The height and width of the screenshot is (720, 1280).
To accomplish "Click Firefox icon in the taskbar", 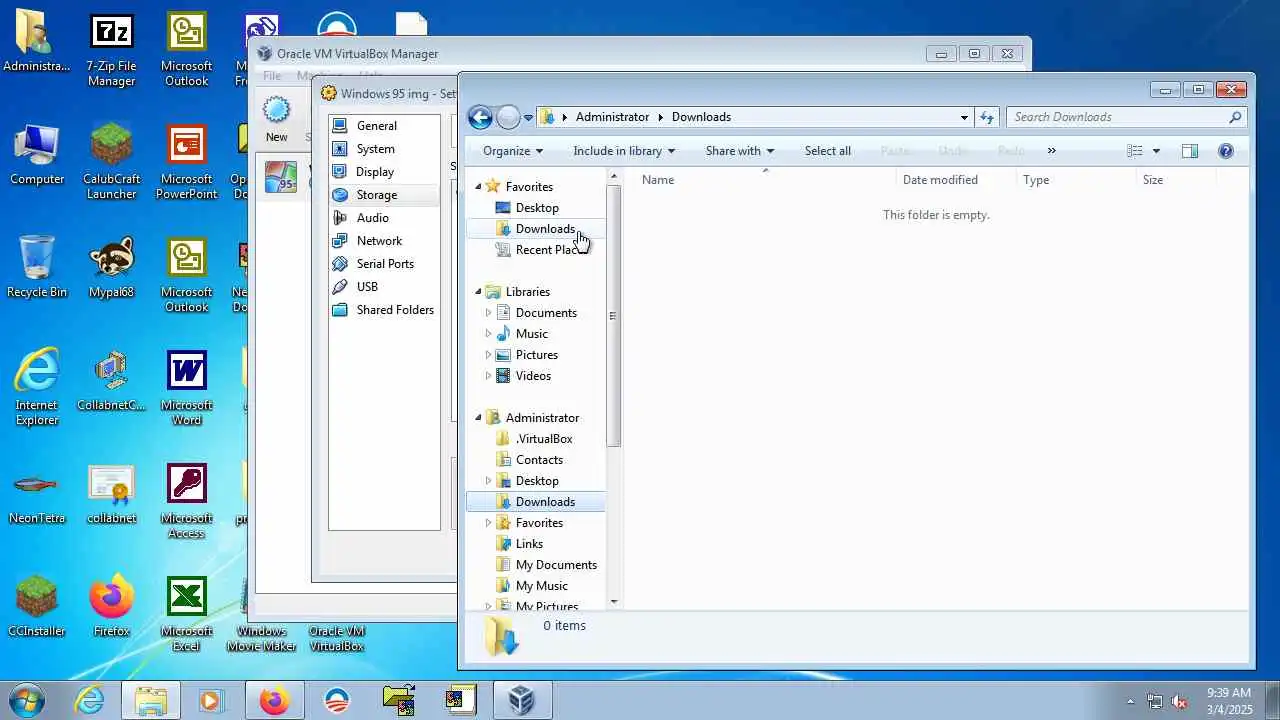I will [x=274, y=700].
